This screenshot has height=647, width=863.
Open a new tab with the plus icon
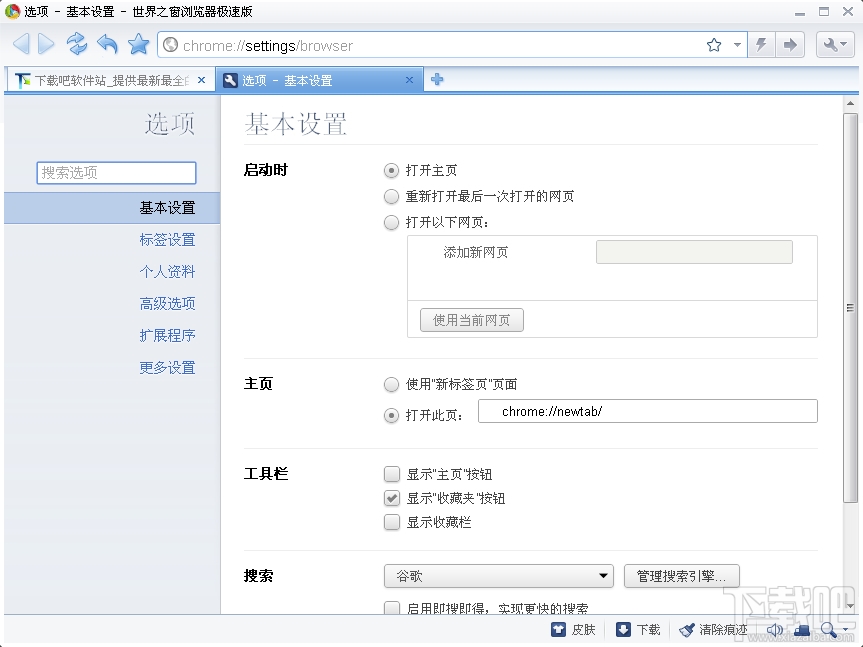[x=437, y=80]
